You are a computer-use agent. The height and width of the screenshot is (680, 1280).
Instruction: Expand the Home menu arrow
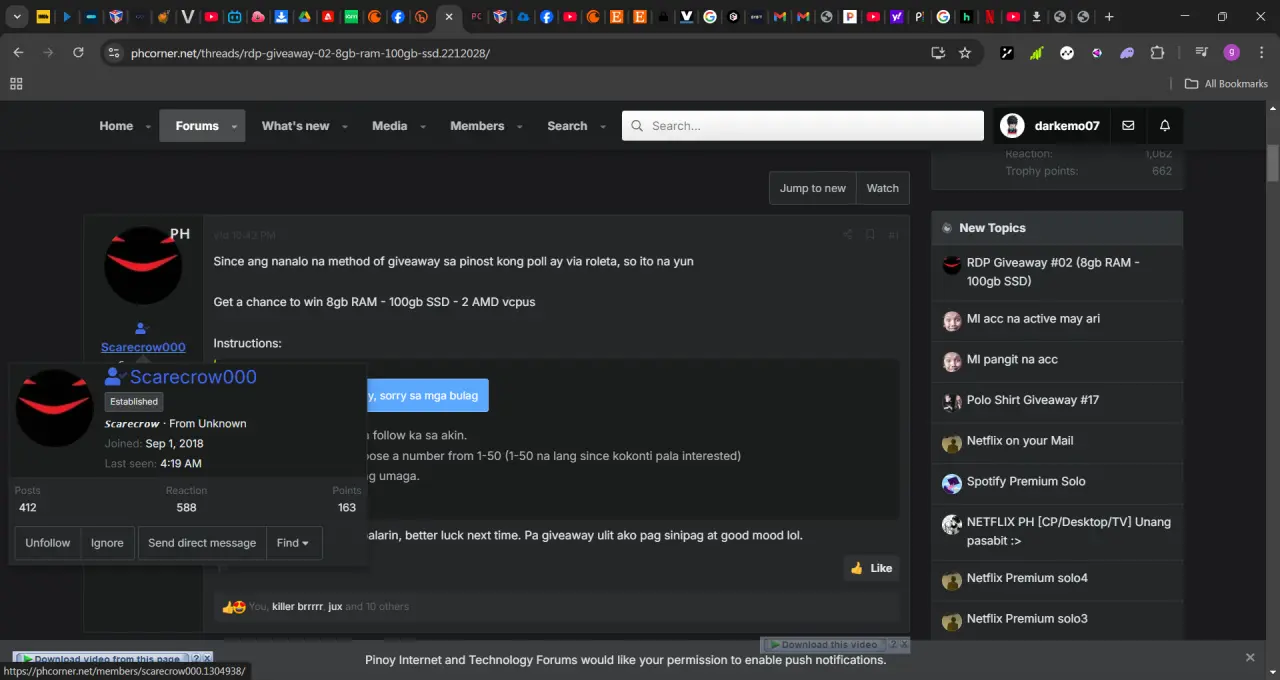[149, 127]
